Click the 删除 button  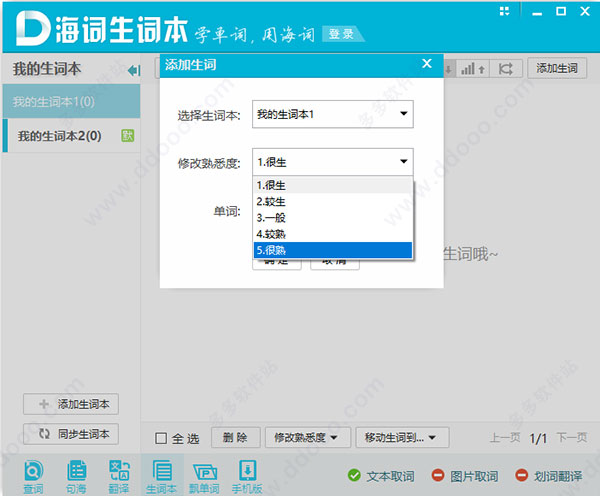pos(236,437)
